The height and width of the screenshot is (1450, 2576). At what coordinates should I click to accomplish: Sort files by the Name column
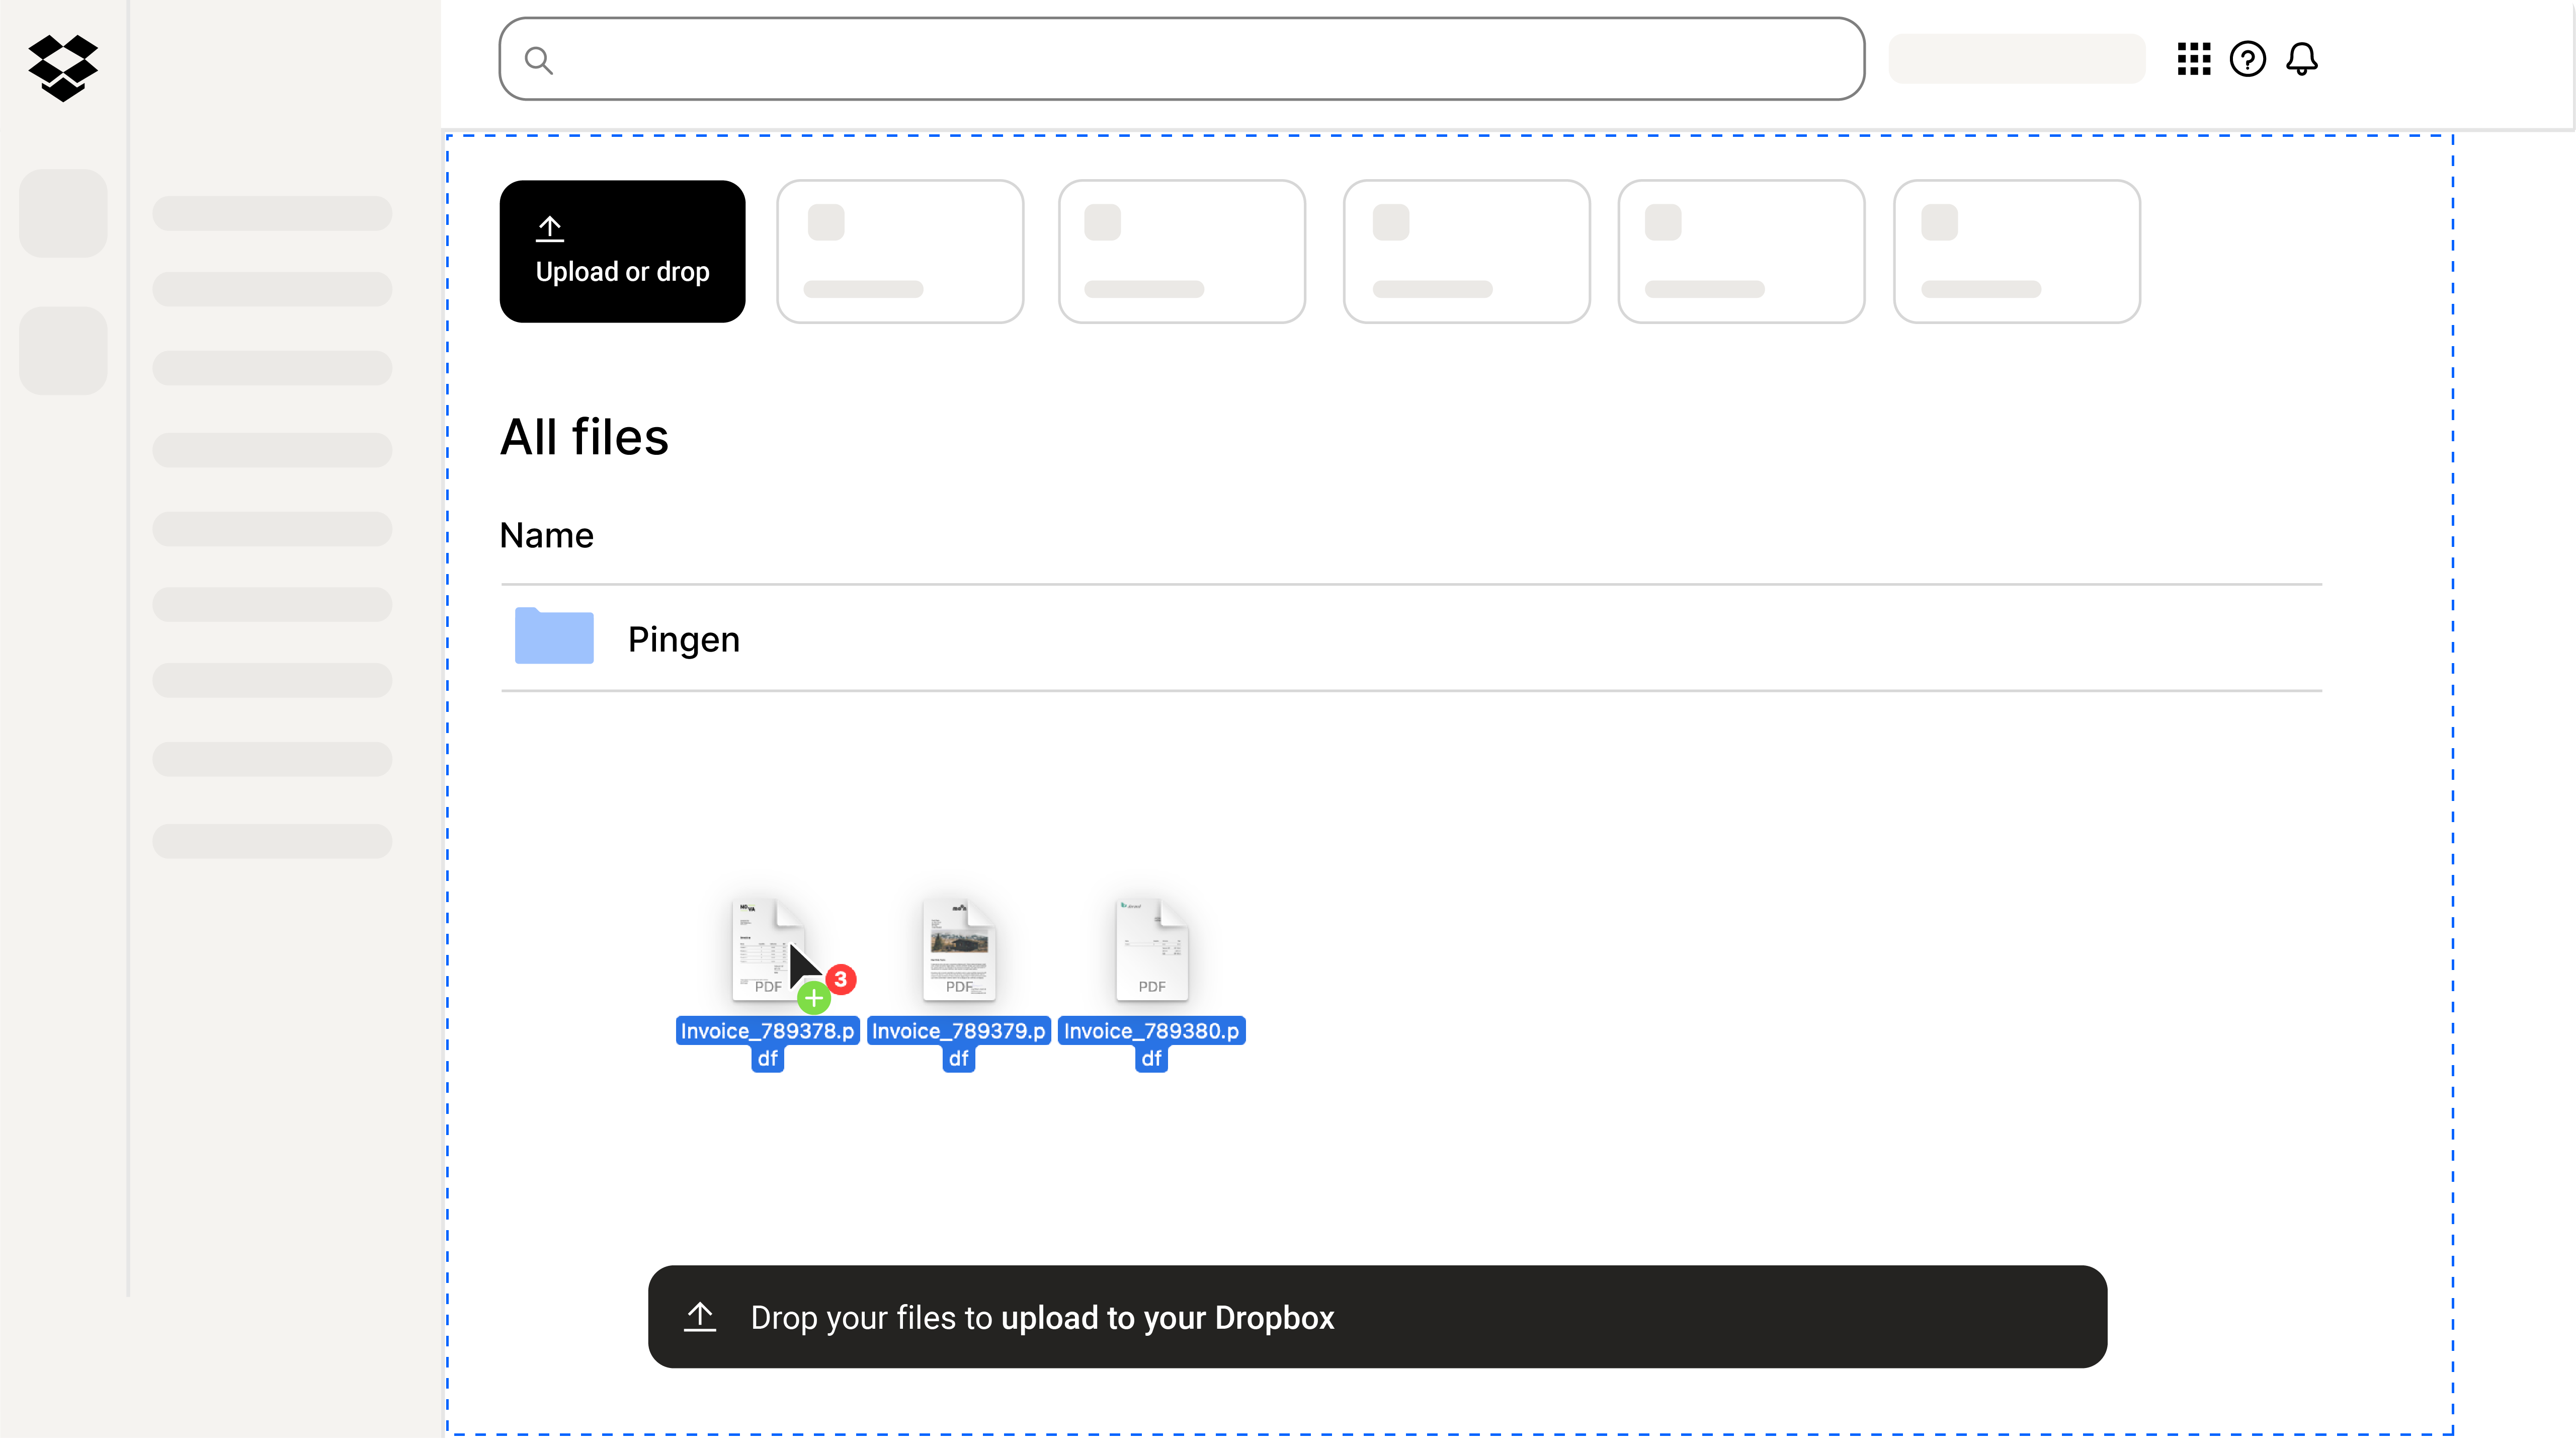point(546,535)
